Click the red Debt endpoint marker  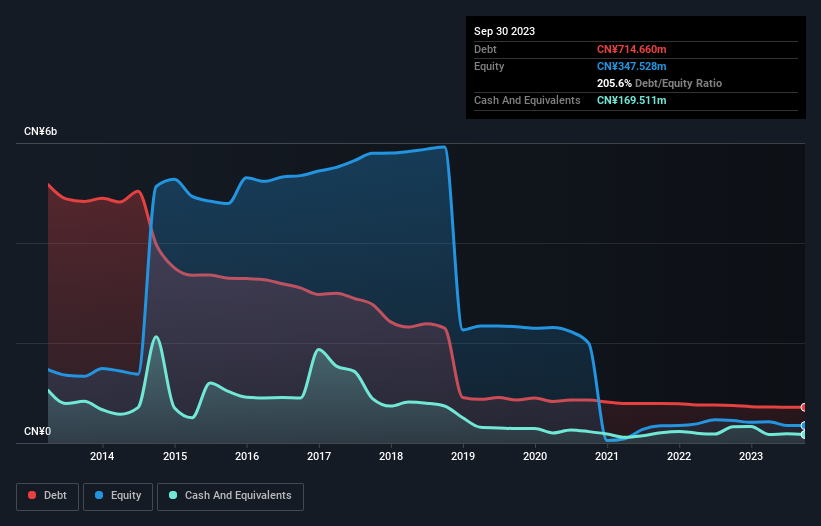point(804,407)
